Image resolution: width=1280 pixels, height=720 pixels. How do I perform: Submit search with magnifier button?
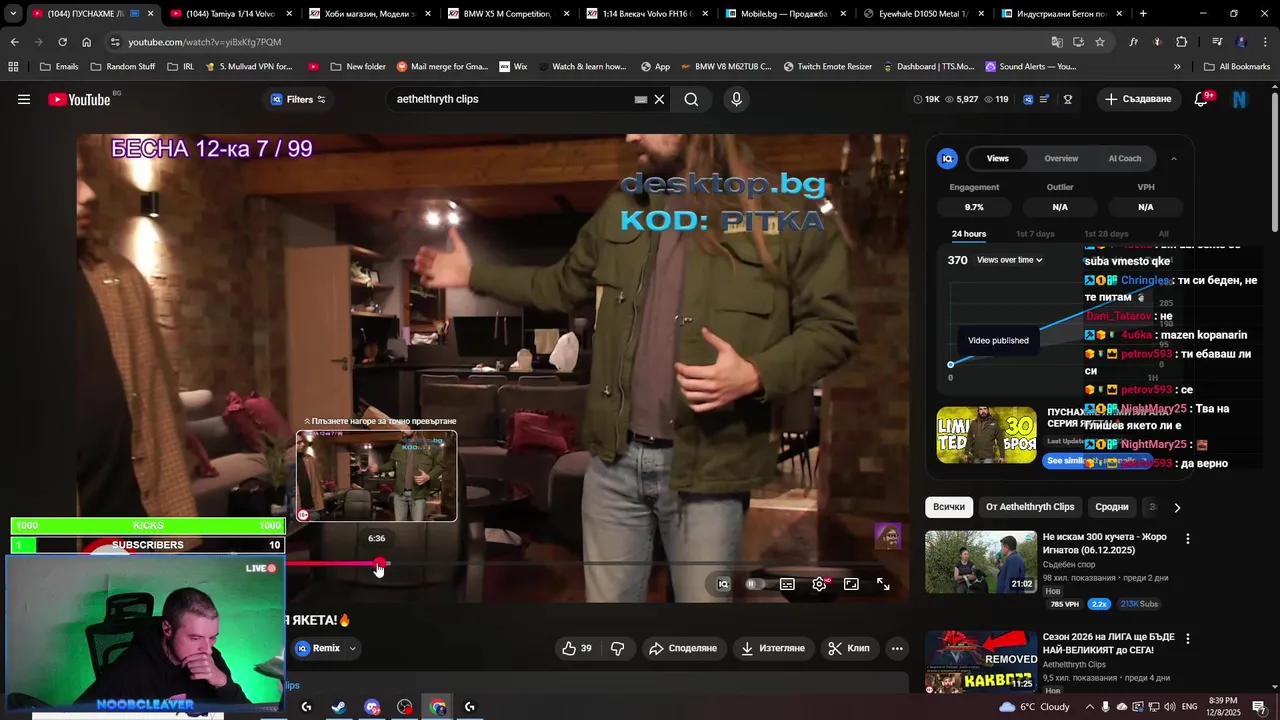(691, 99)
